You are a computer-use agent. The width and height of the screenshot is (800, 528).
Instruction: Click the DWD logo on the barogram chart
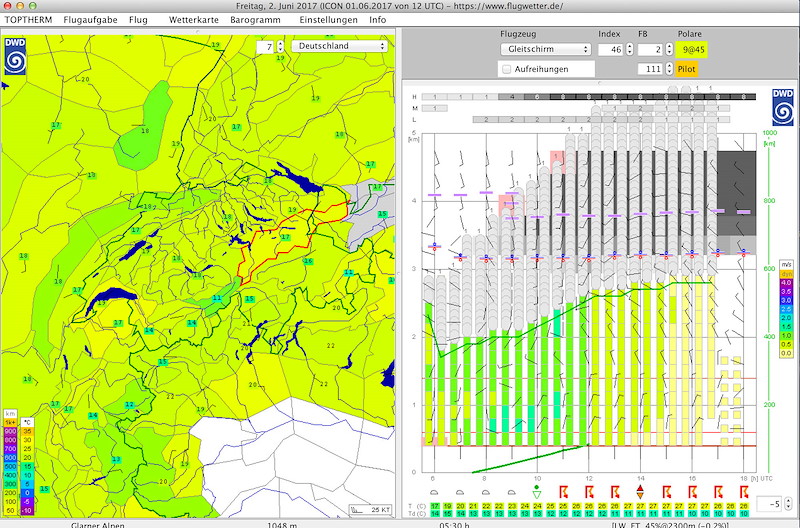point(781,107)
